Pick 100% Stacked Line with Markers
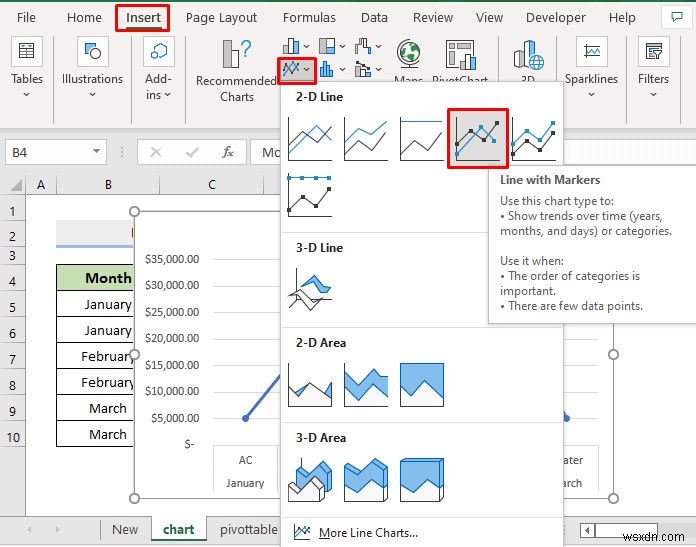Screen dimensions: 696x547 (310, 195)
